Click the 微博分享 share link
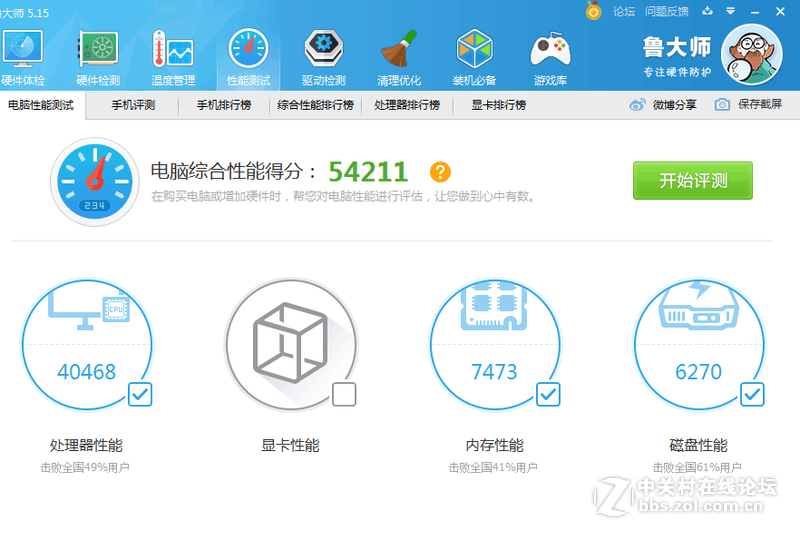800x540 pixels. pyautogui.click(x=663, y=105)
